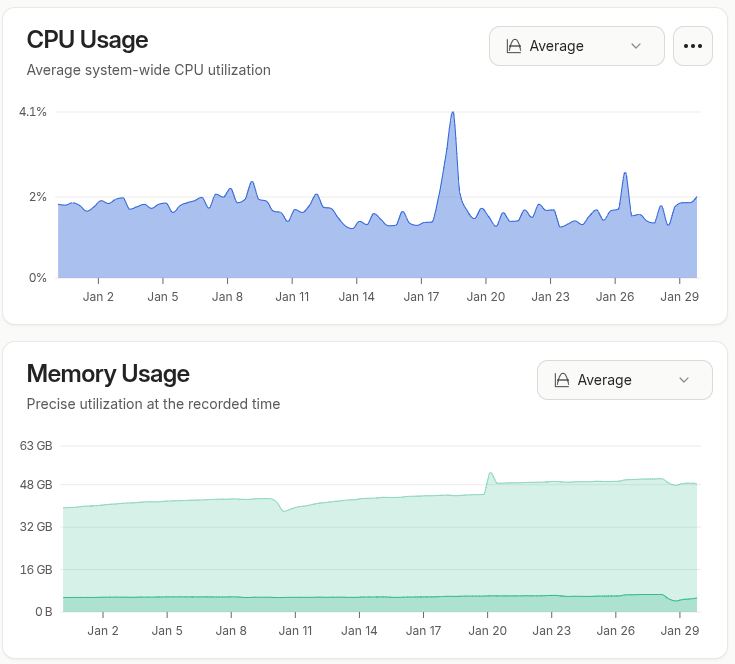Open the Memory Usage Average dropdown
This screenshot has width=735, height=664.
point(624,380)
